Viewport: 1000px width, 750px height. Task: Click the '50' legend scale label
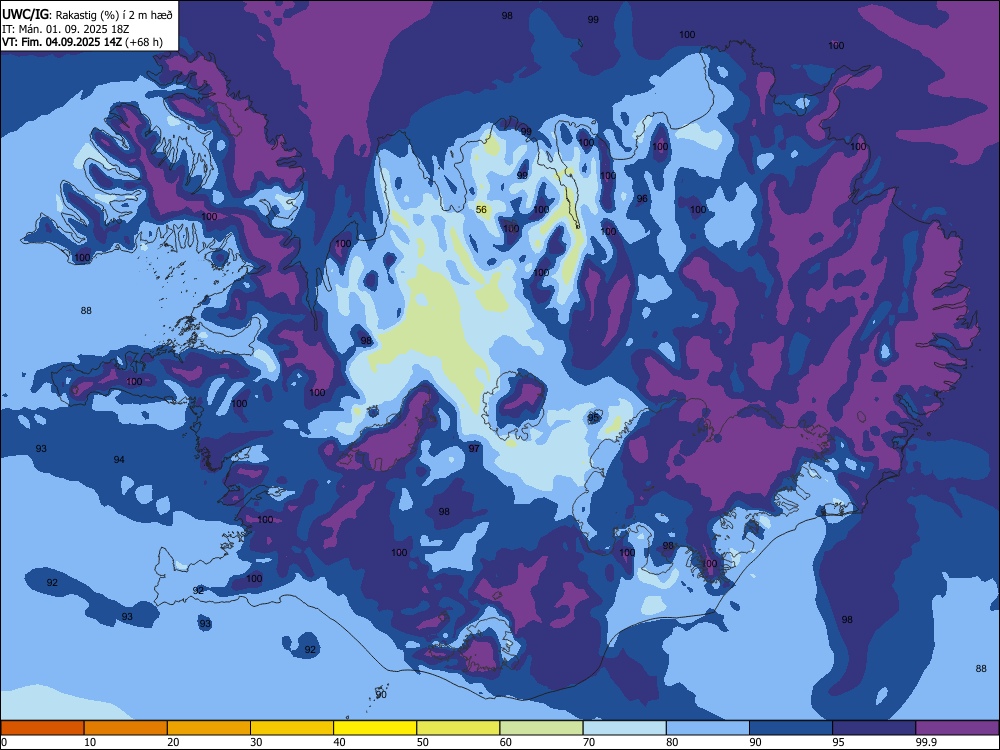coord(422,742)
